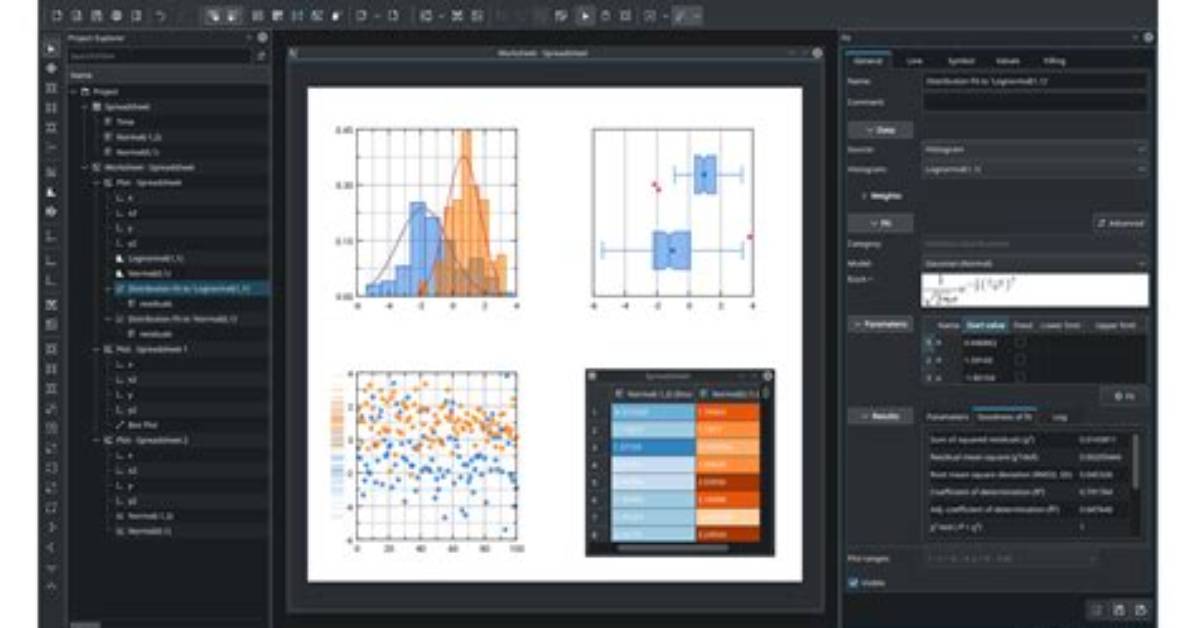Click the first icon in the top toolbar
The width and height of the screenshot is (1196, 628).
57,15
